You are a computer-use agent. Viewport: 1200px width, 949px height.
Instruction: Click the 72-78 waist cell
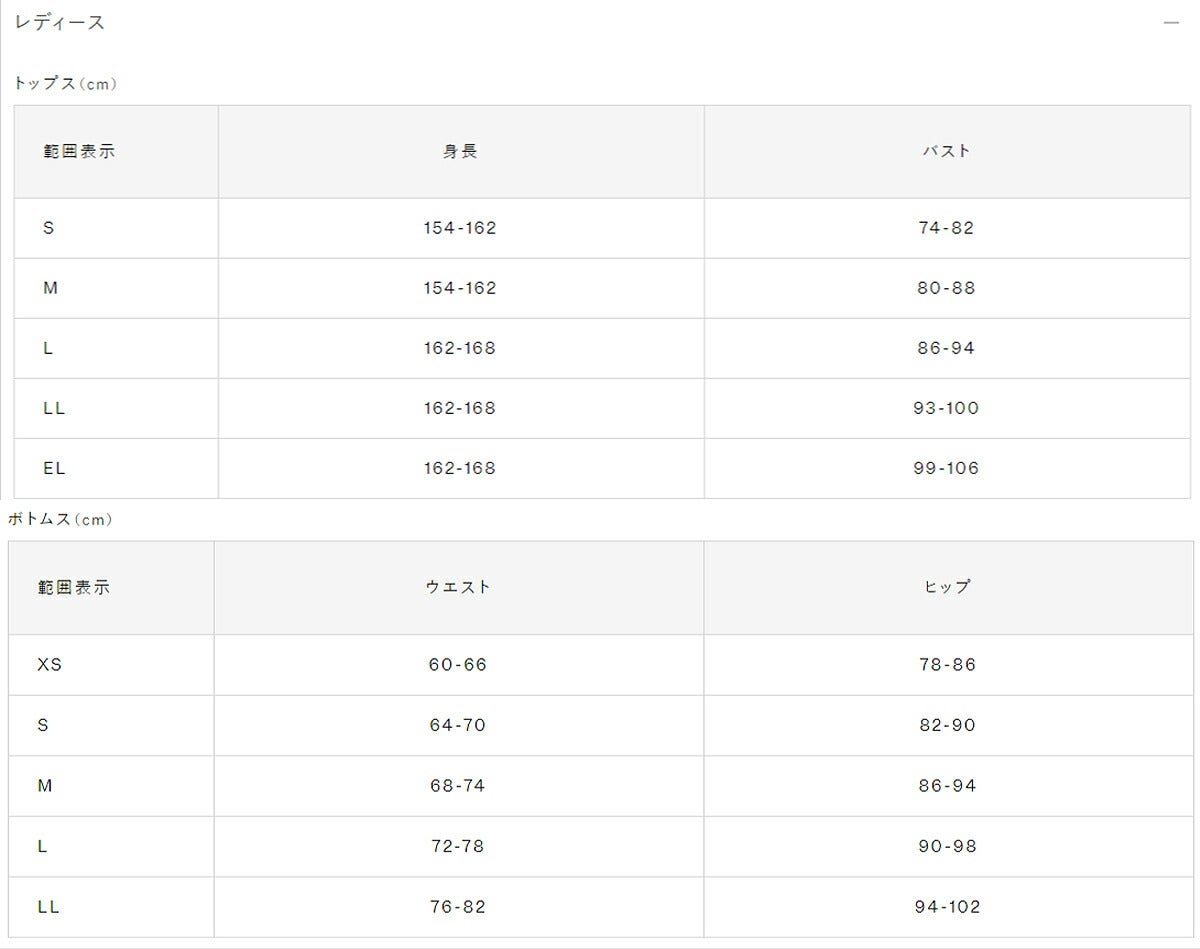coord(458,846)
